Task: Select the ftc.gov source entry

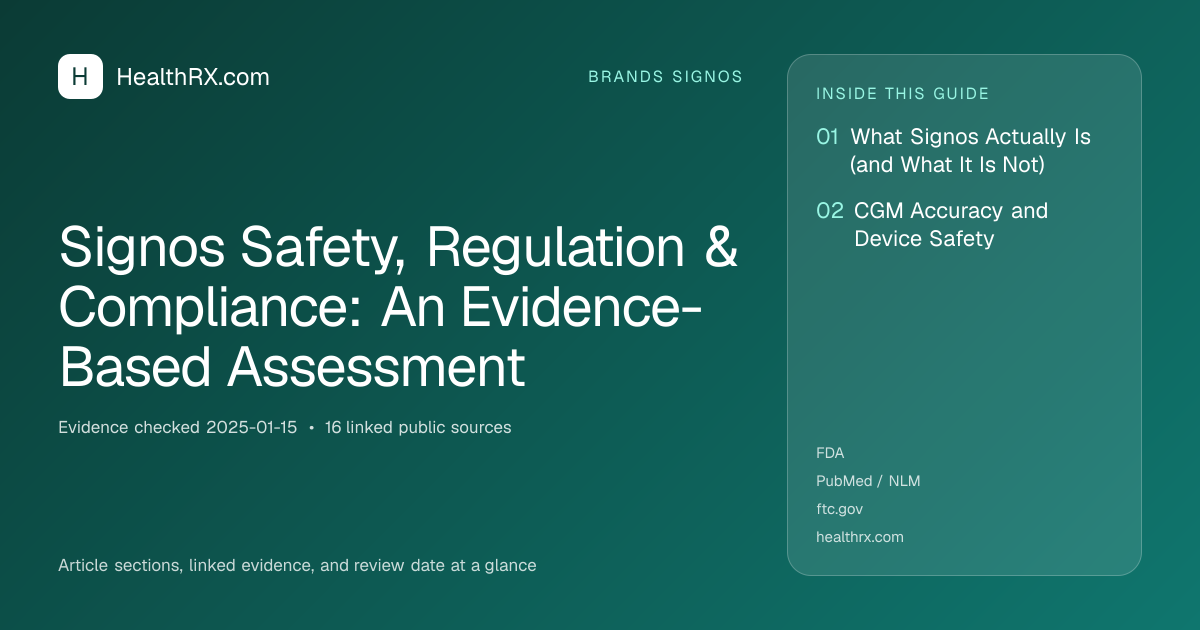Action: coord(840,509)
